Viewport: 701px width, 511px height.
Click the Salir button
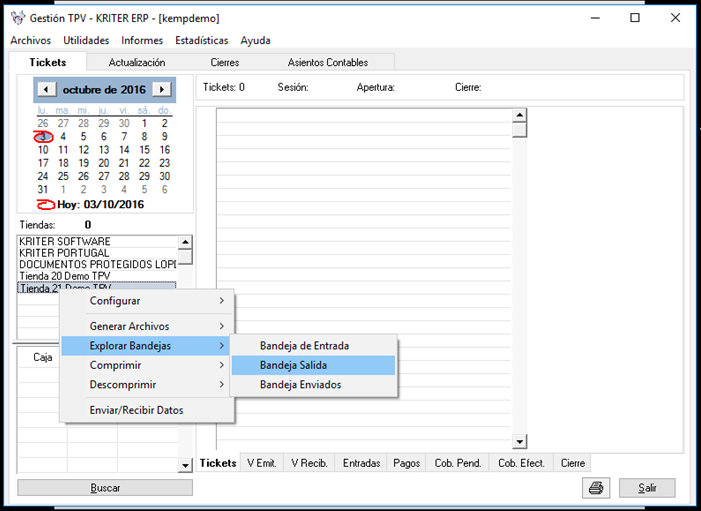coord(646,488)
